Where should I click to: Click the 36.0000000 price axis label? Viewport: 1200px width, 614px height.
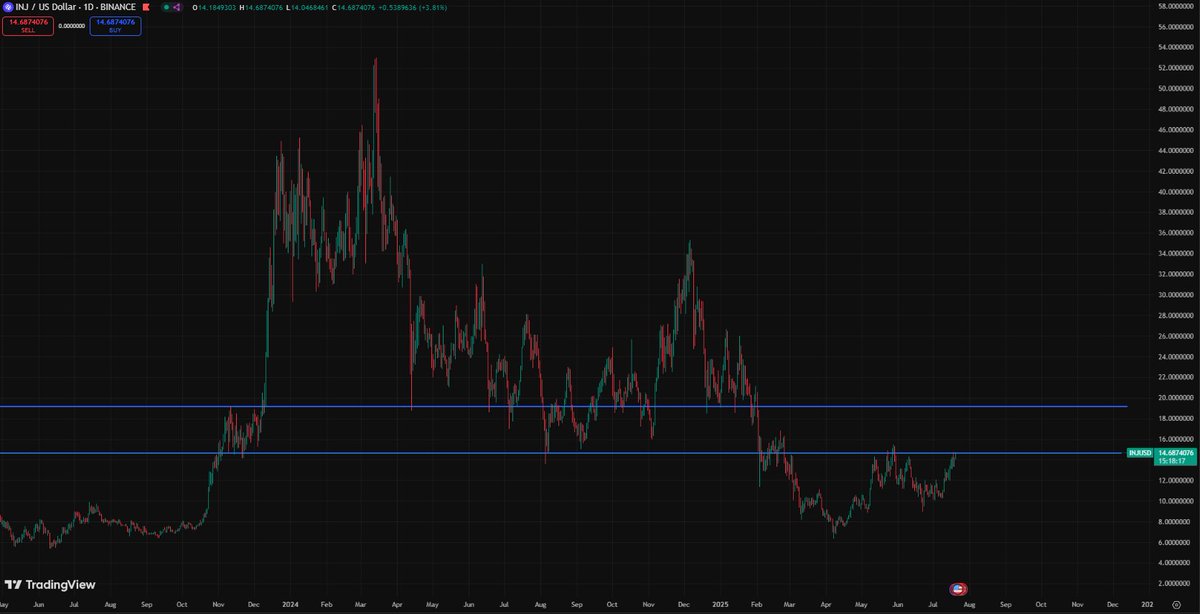(x=1177, y=233)
